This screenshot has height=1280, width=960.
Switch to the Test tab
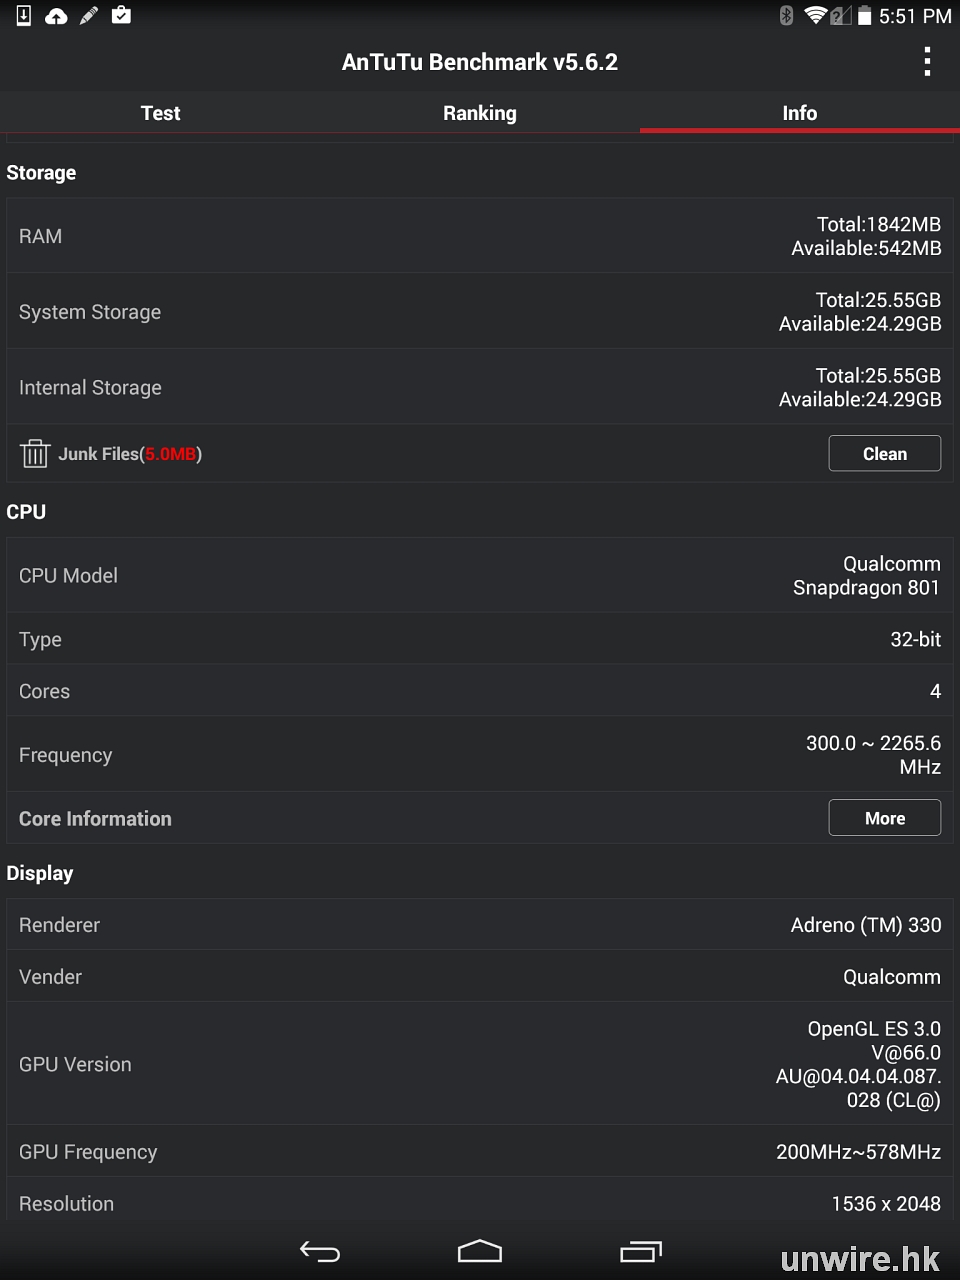tap(160, 113)
